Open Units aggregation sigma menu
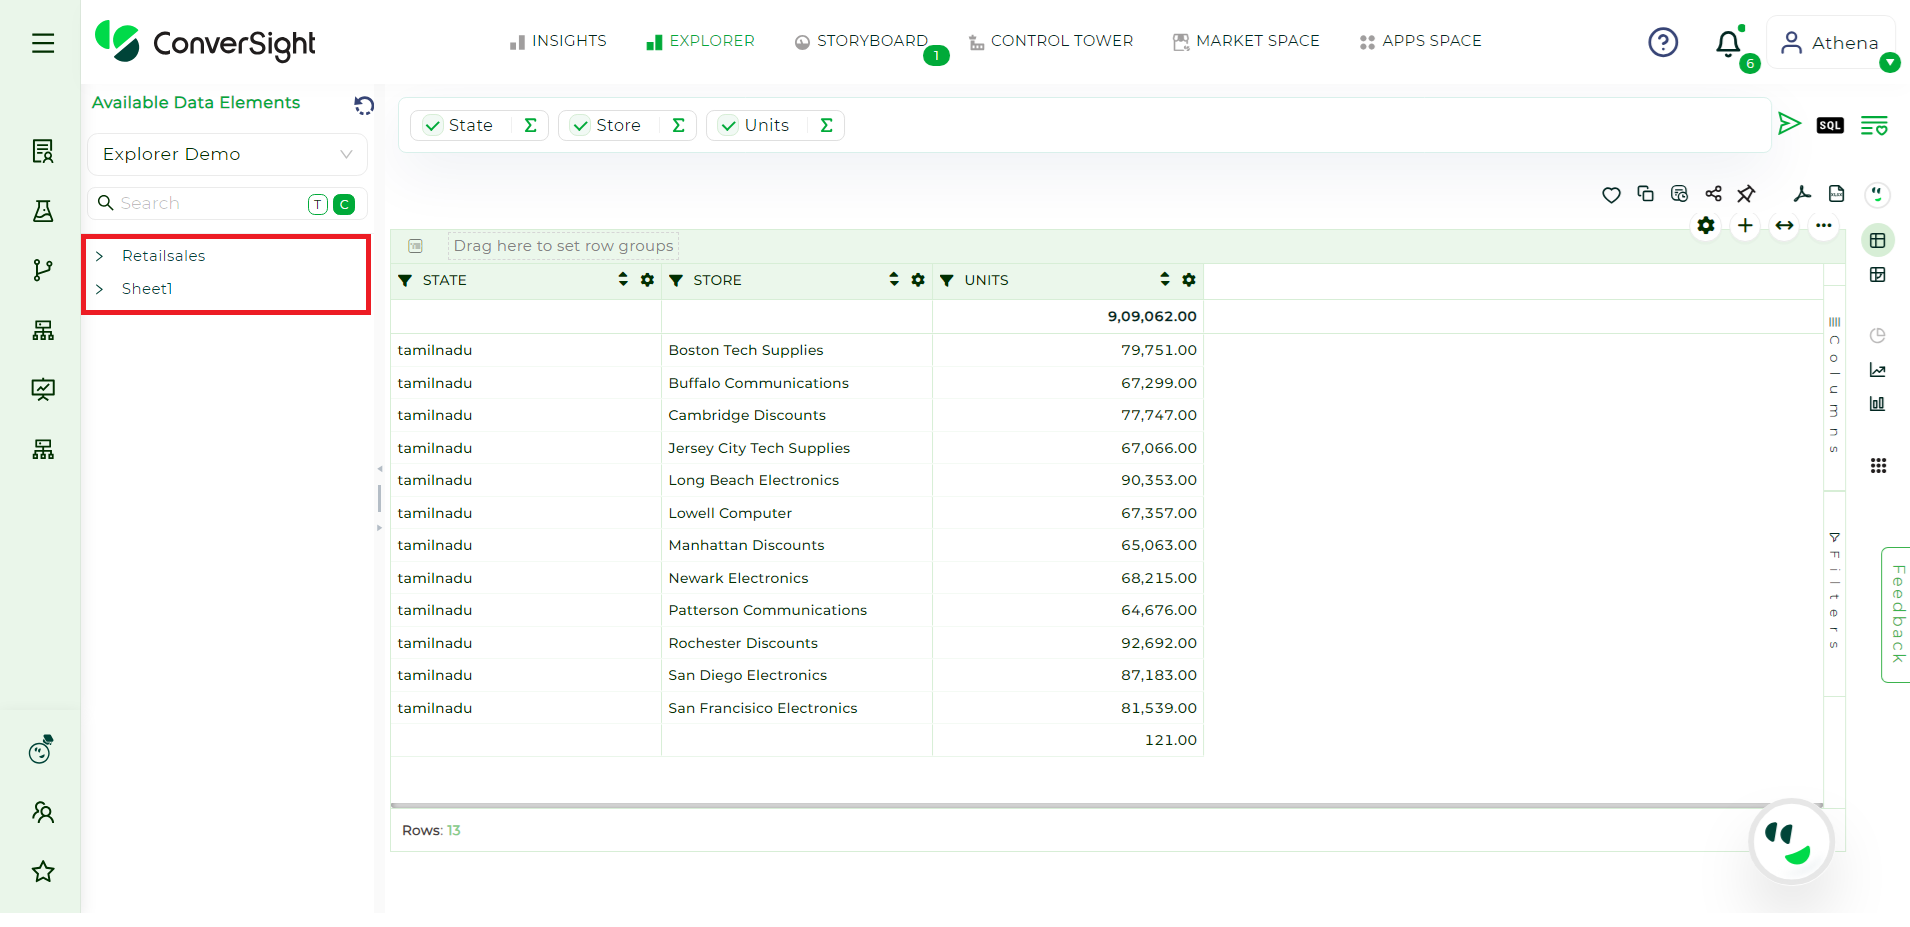1910x927 pixels. [826, 125]
